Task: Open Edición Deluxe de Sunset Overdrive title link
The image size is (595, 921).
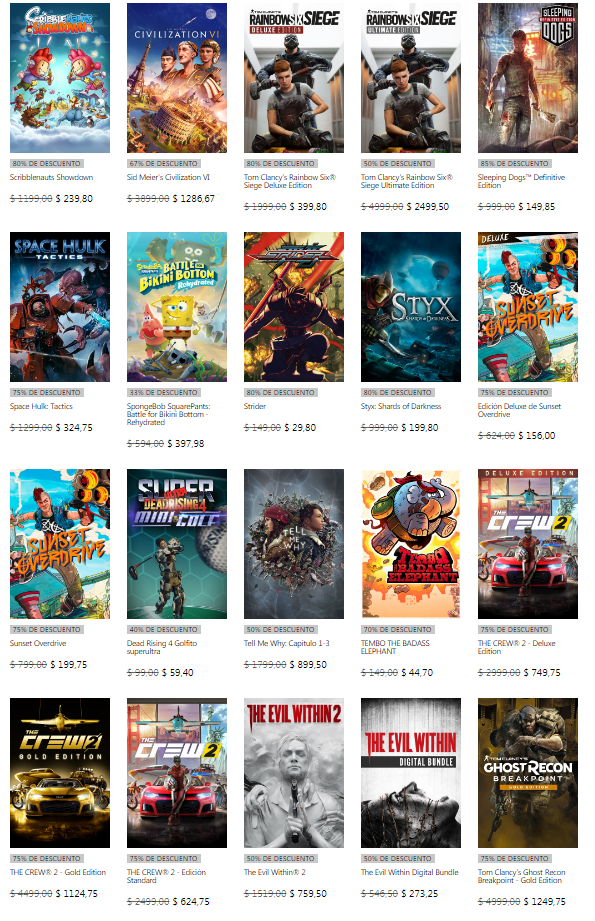Action: pos(519,410)
